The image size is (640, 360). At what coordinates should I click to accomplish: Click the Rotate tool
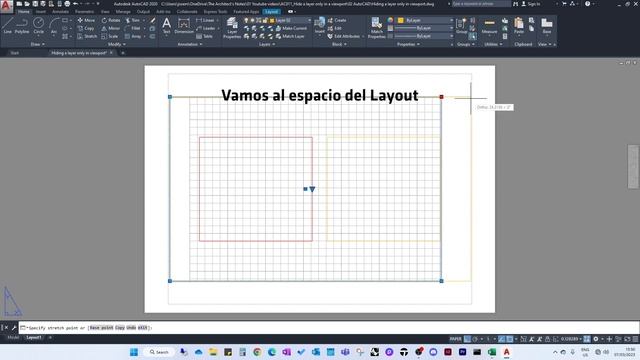click(111, 20)
